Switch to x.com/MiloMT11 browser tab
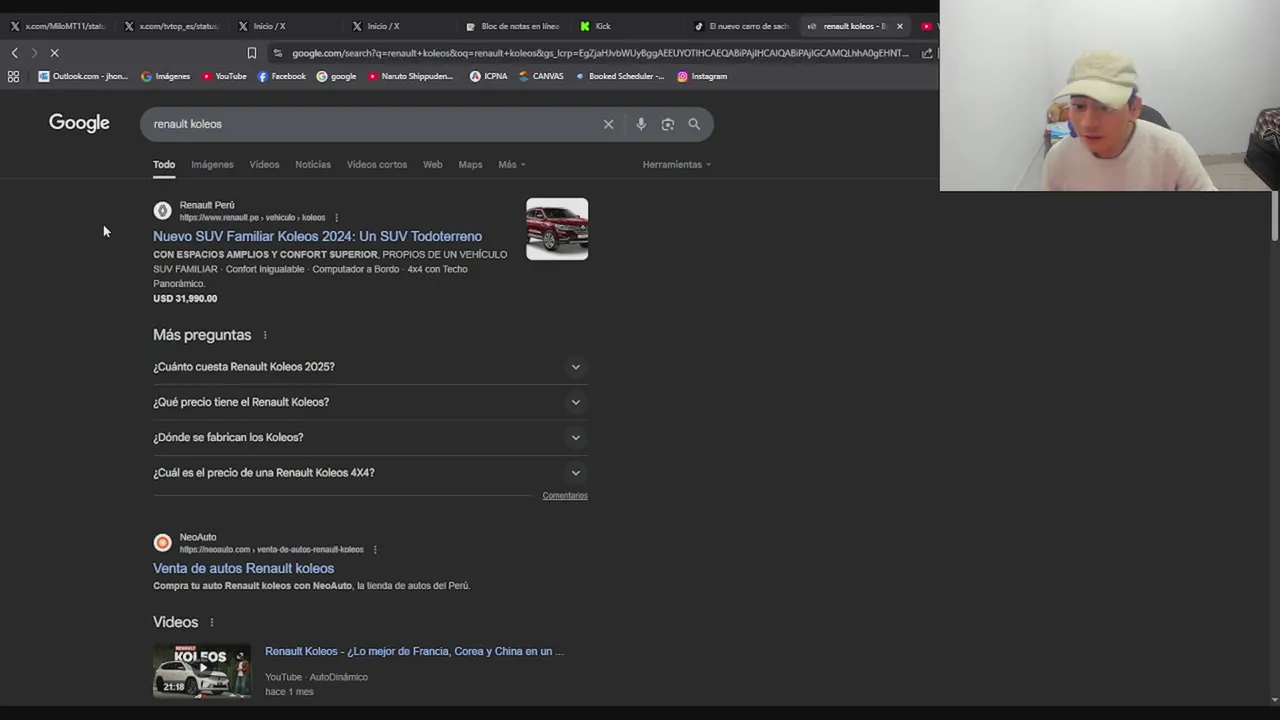Image resolution: width=1280 pixels, height=720 pixels. pos(57,26)
